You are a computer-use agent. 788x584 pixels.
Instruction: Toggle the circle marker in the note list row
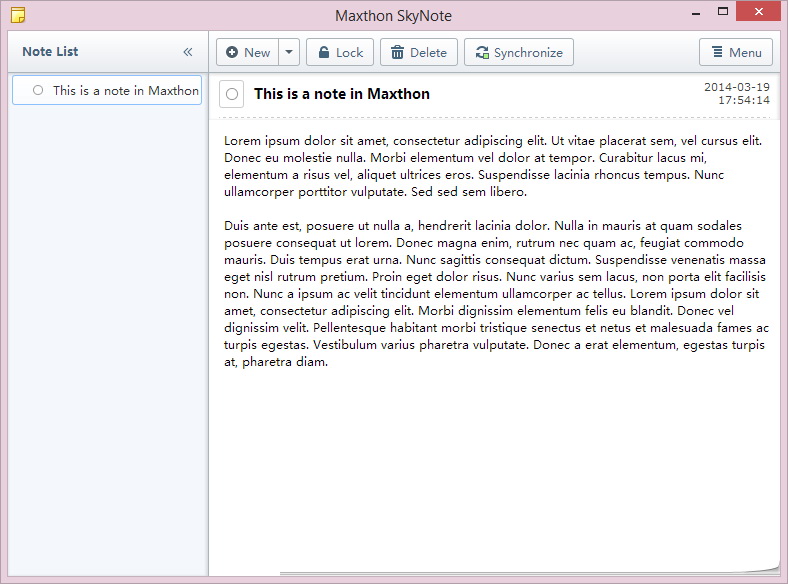point(38,90)
